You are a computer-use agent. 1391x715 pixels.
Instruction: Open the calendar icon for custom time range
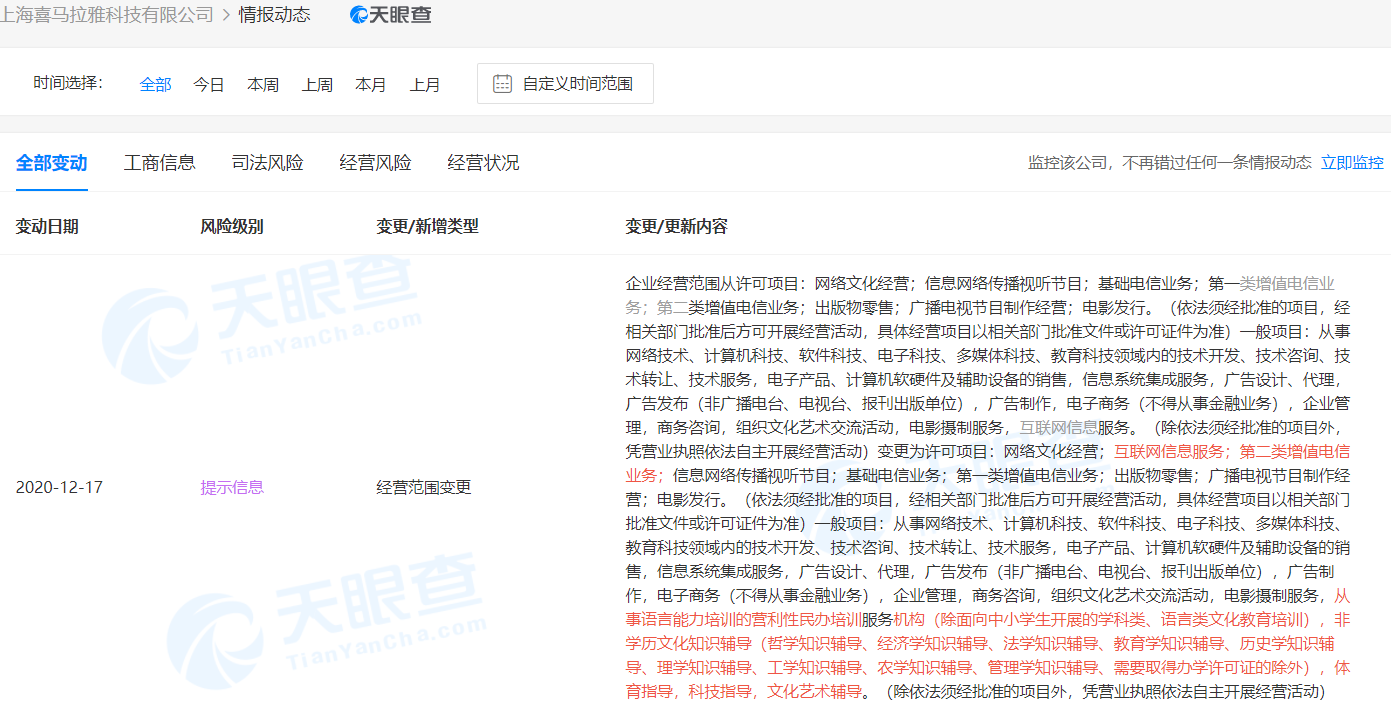502,84
